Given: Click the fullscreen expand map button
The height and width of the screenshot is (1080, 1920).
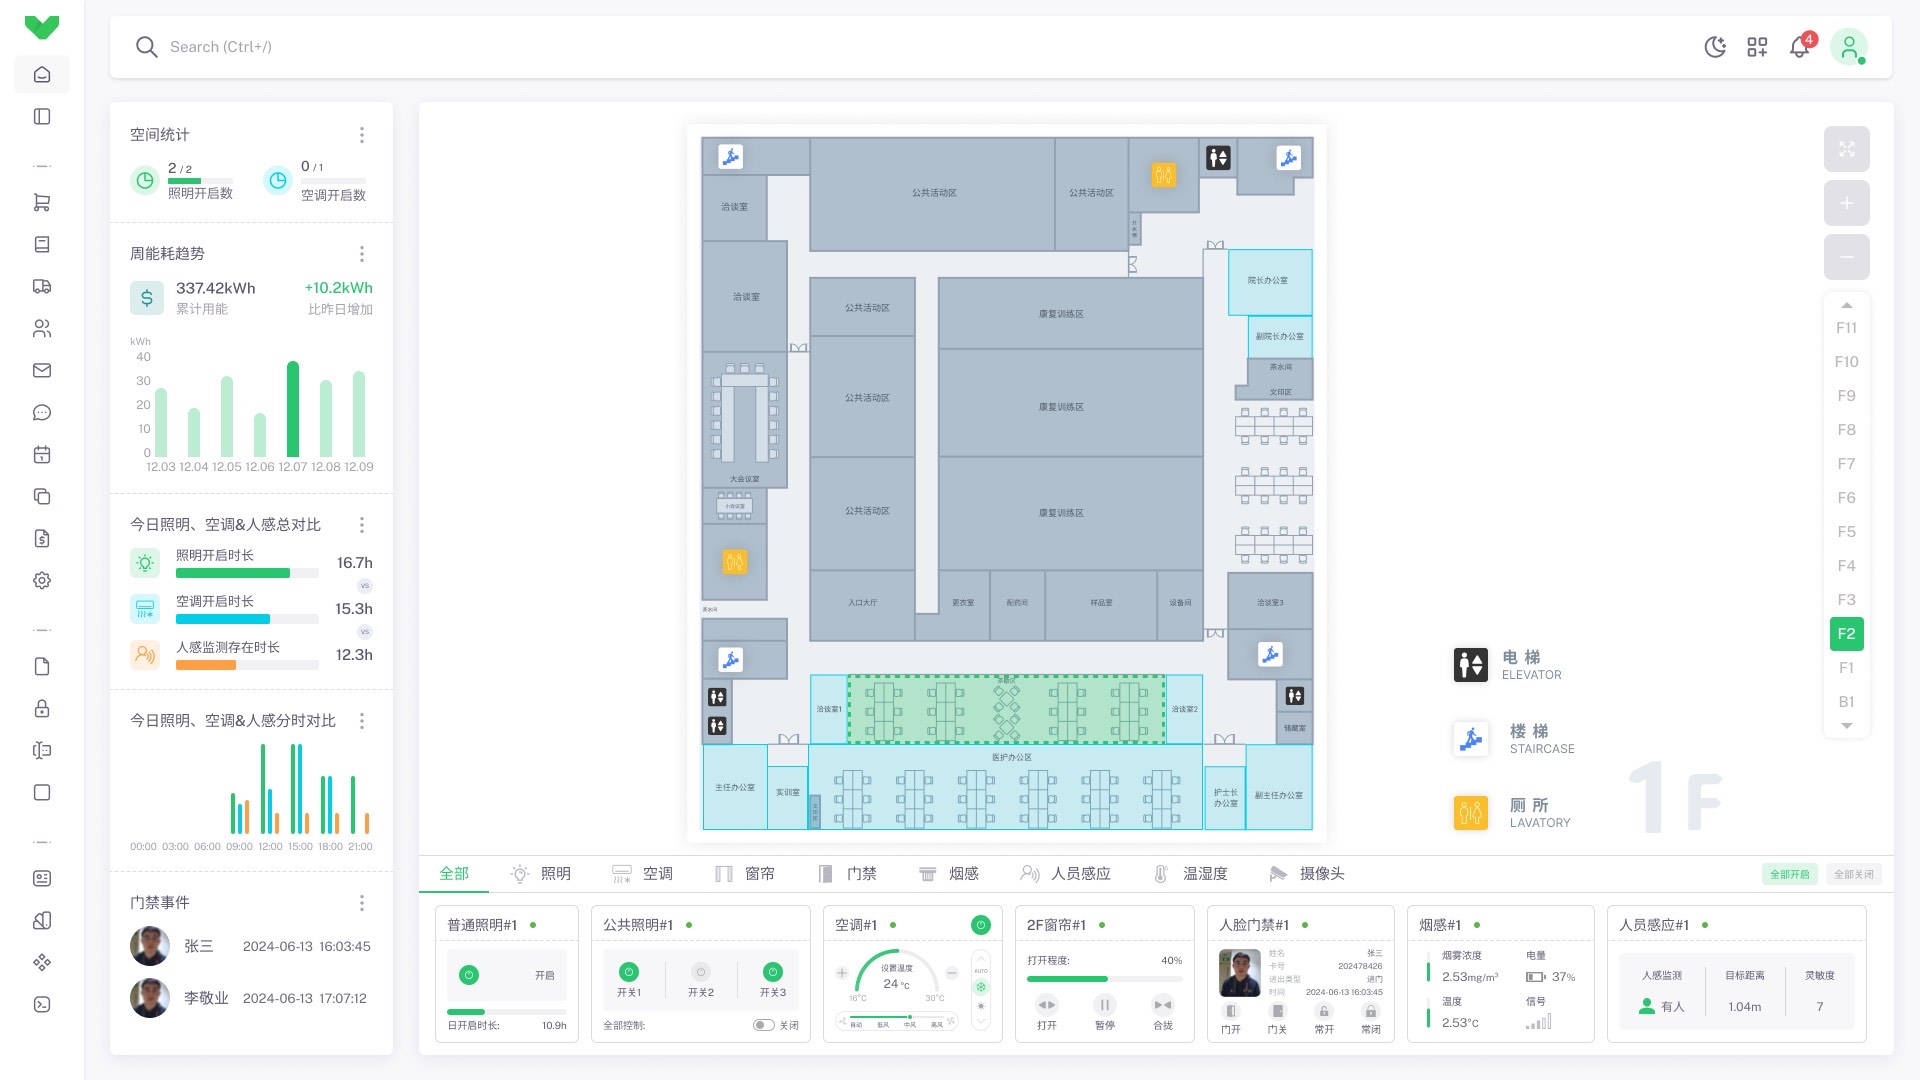Looking at the screenshot, I should [x=1846, y=149].
